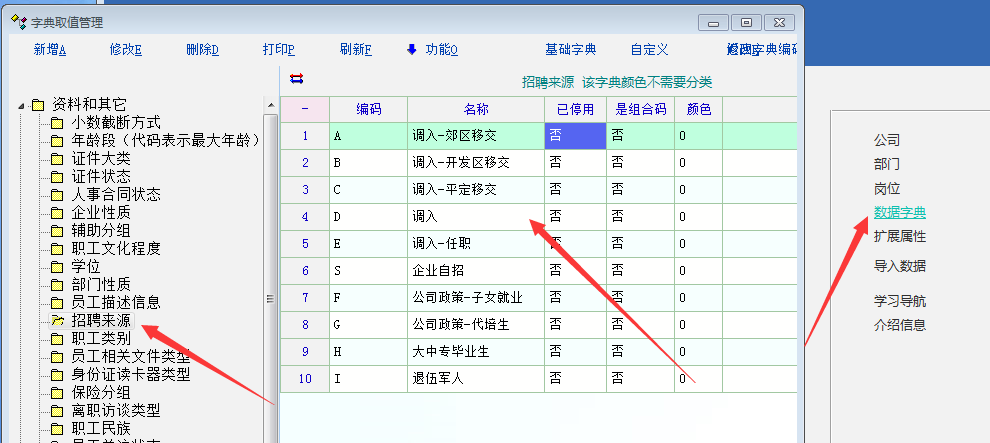Click the red-blue swap arrows icon
The image size is (990, 443).
(296, 79)
